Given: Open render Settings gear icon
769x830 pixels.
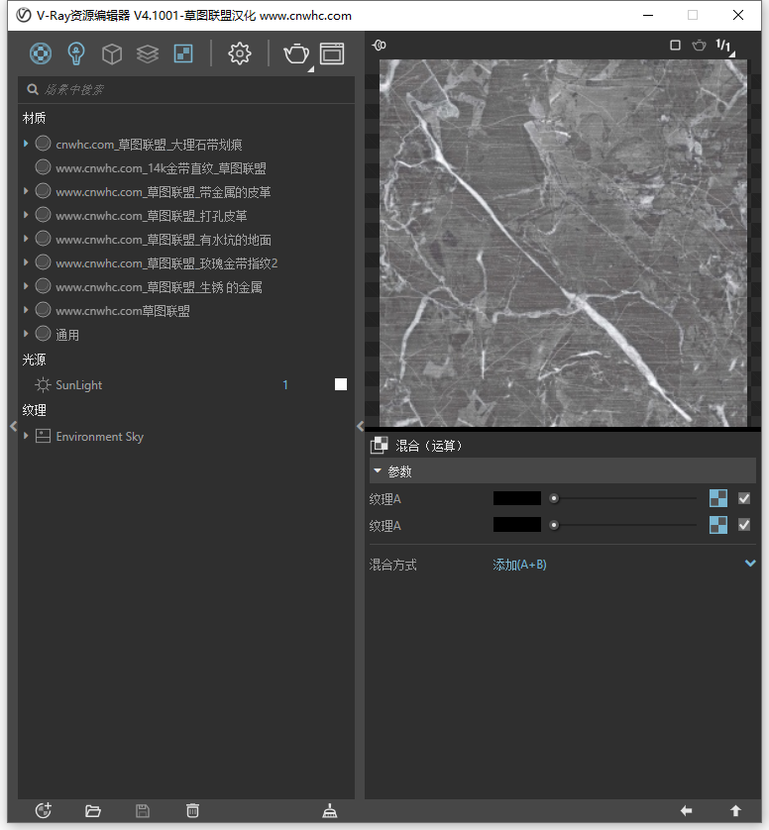Looking at the screenshot, I should 239,53.
